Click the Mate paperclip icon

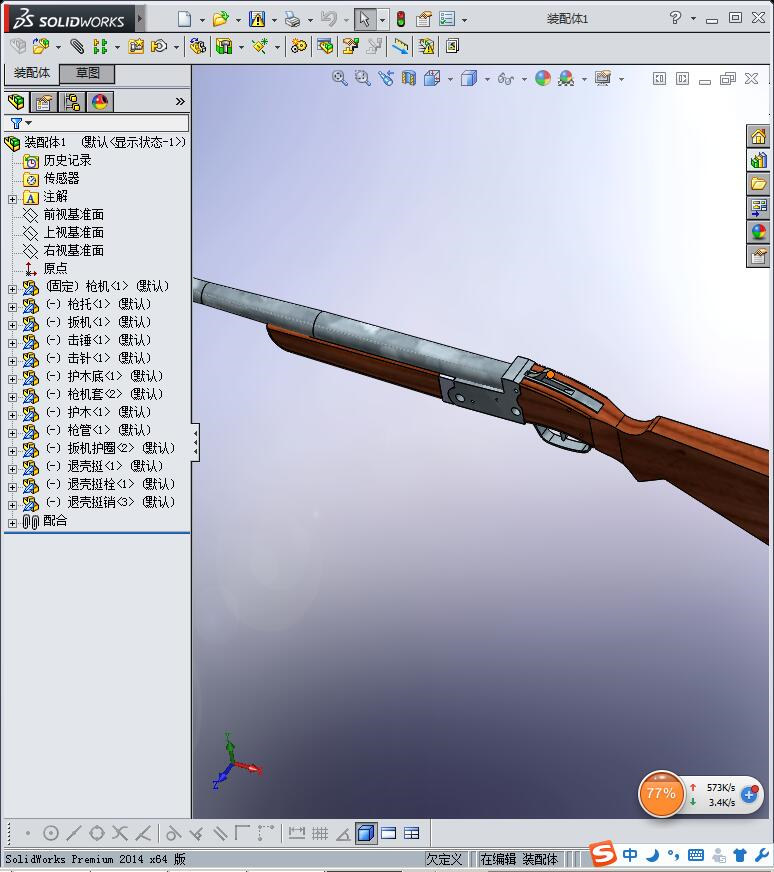tap(77, 46)
